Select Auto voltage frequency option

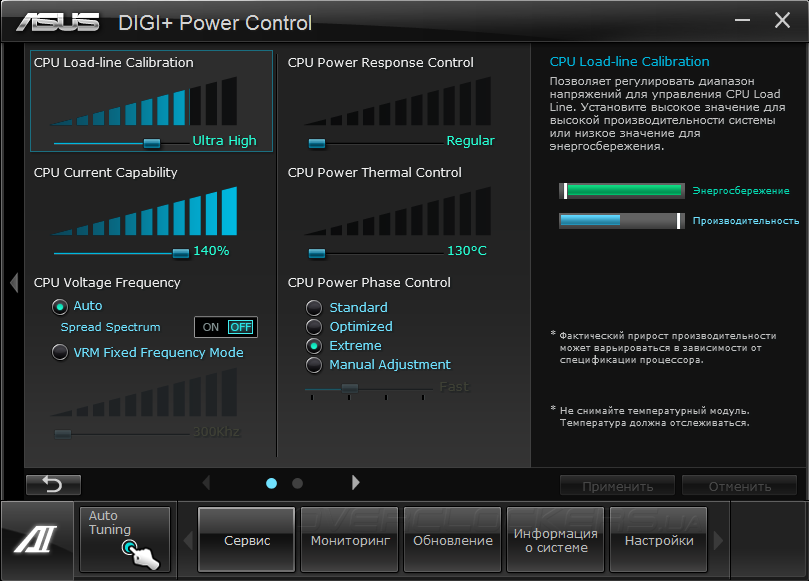click(x=60, y=307)
